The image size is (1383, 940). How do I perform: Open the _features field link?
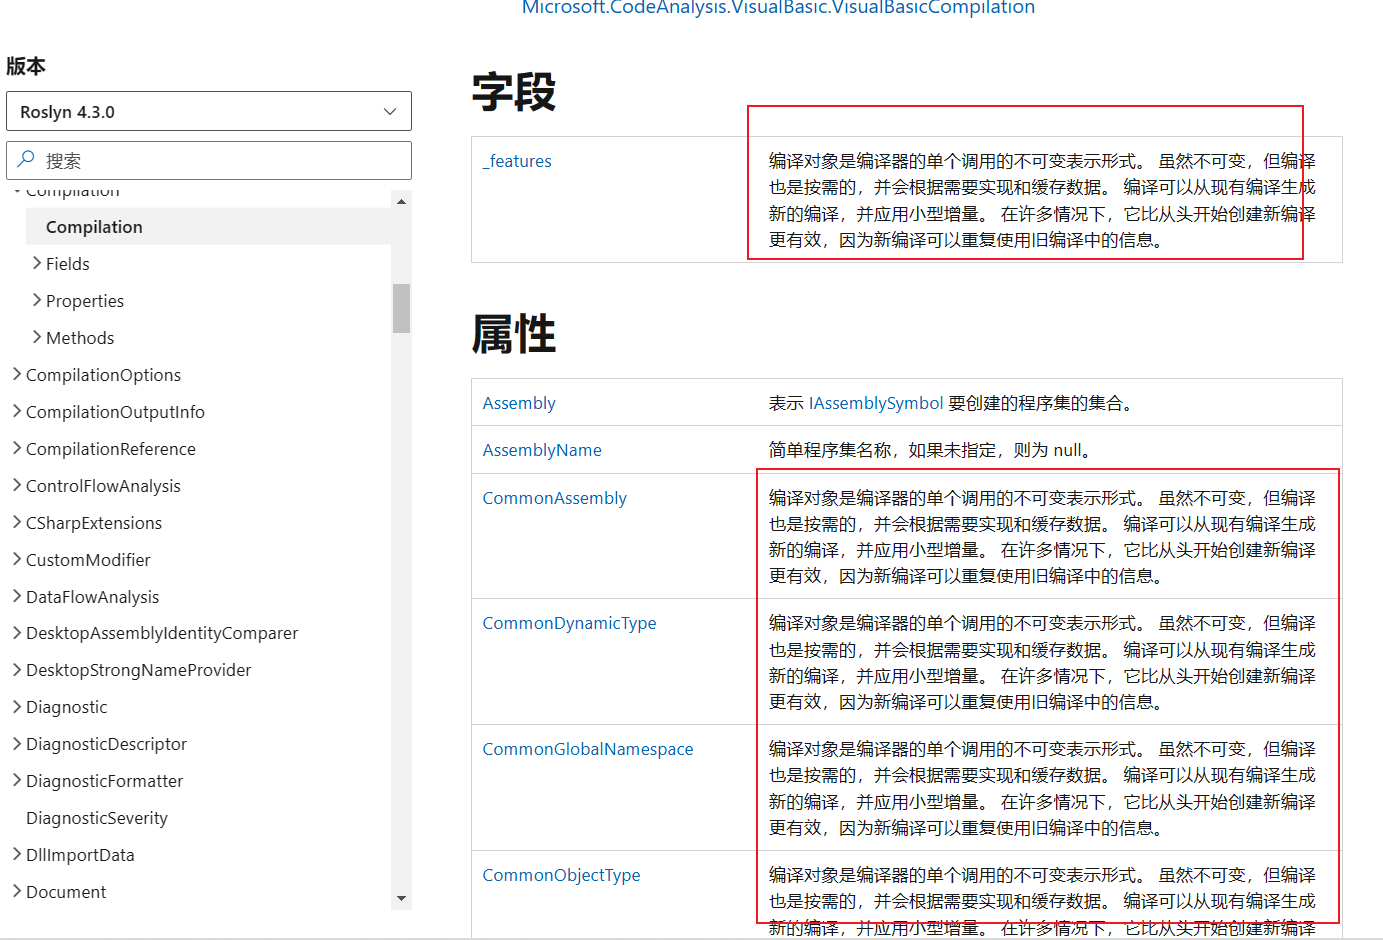pyautogui.click(x=517, y=161)
